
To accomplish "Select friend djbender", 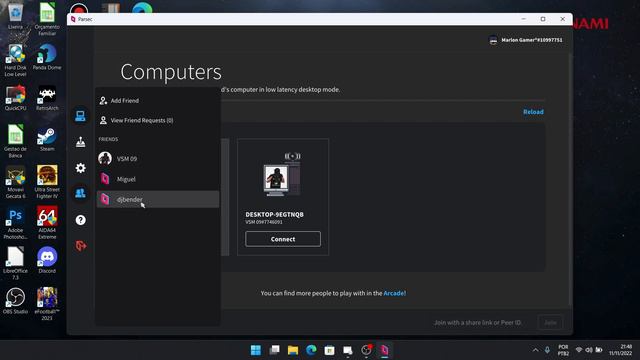I will tap(158, 199).
